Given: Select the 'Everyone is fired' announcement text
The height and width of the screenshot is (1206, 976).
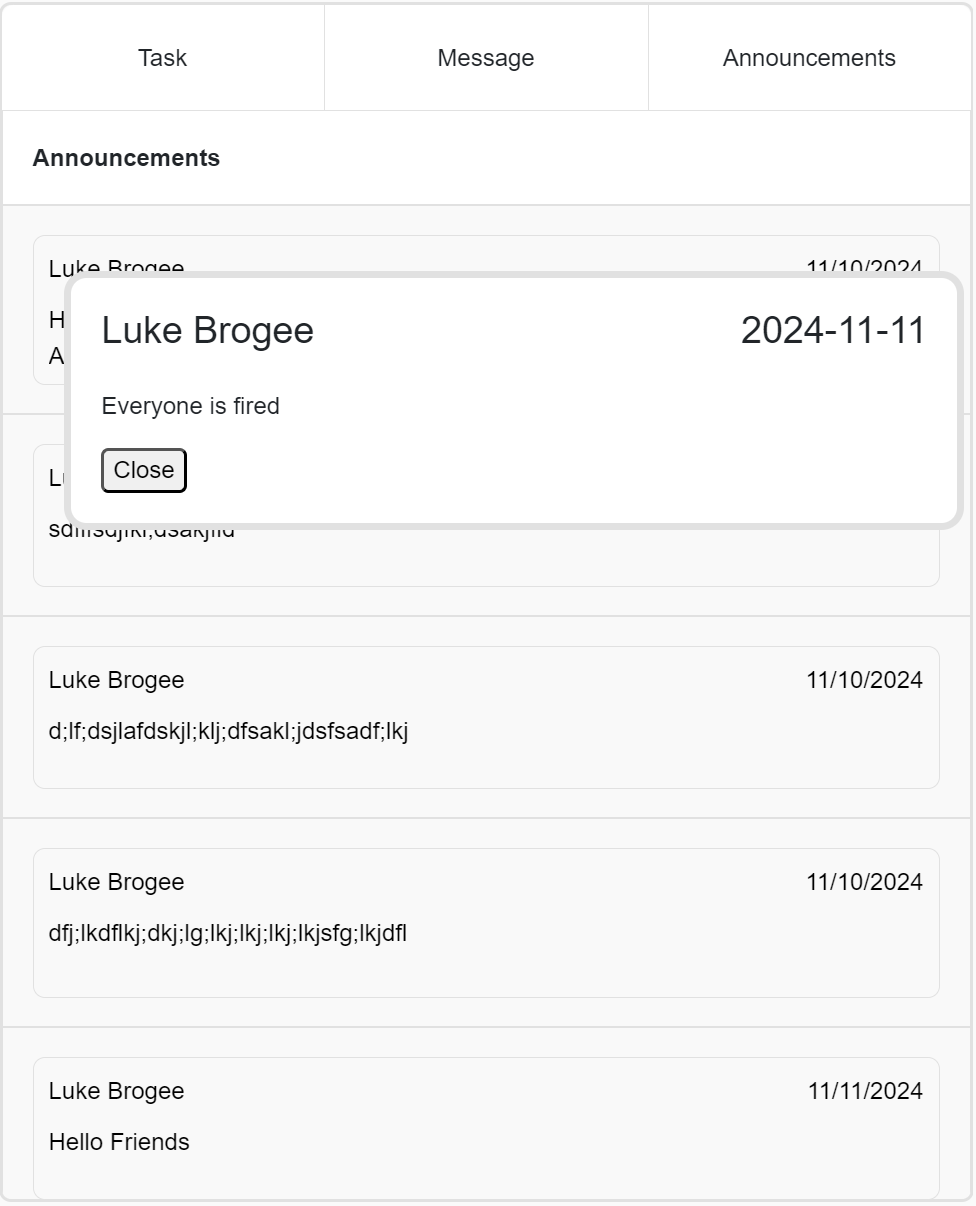Looking at the screenshot, I should coord(190,406).
